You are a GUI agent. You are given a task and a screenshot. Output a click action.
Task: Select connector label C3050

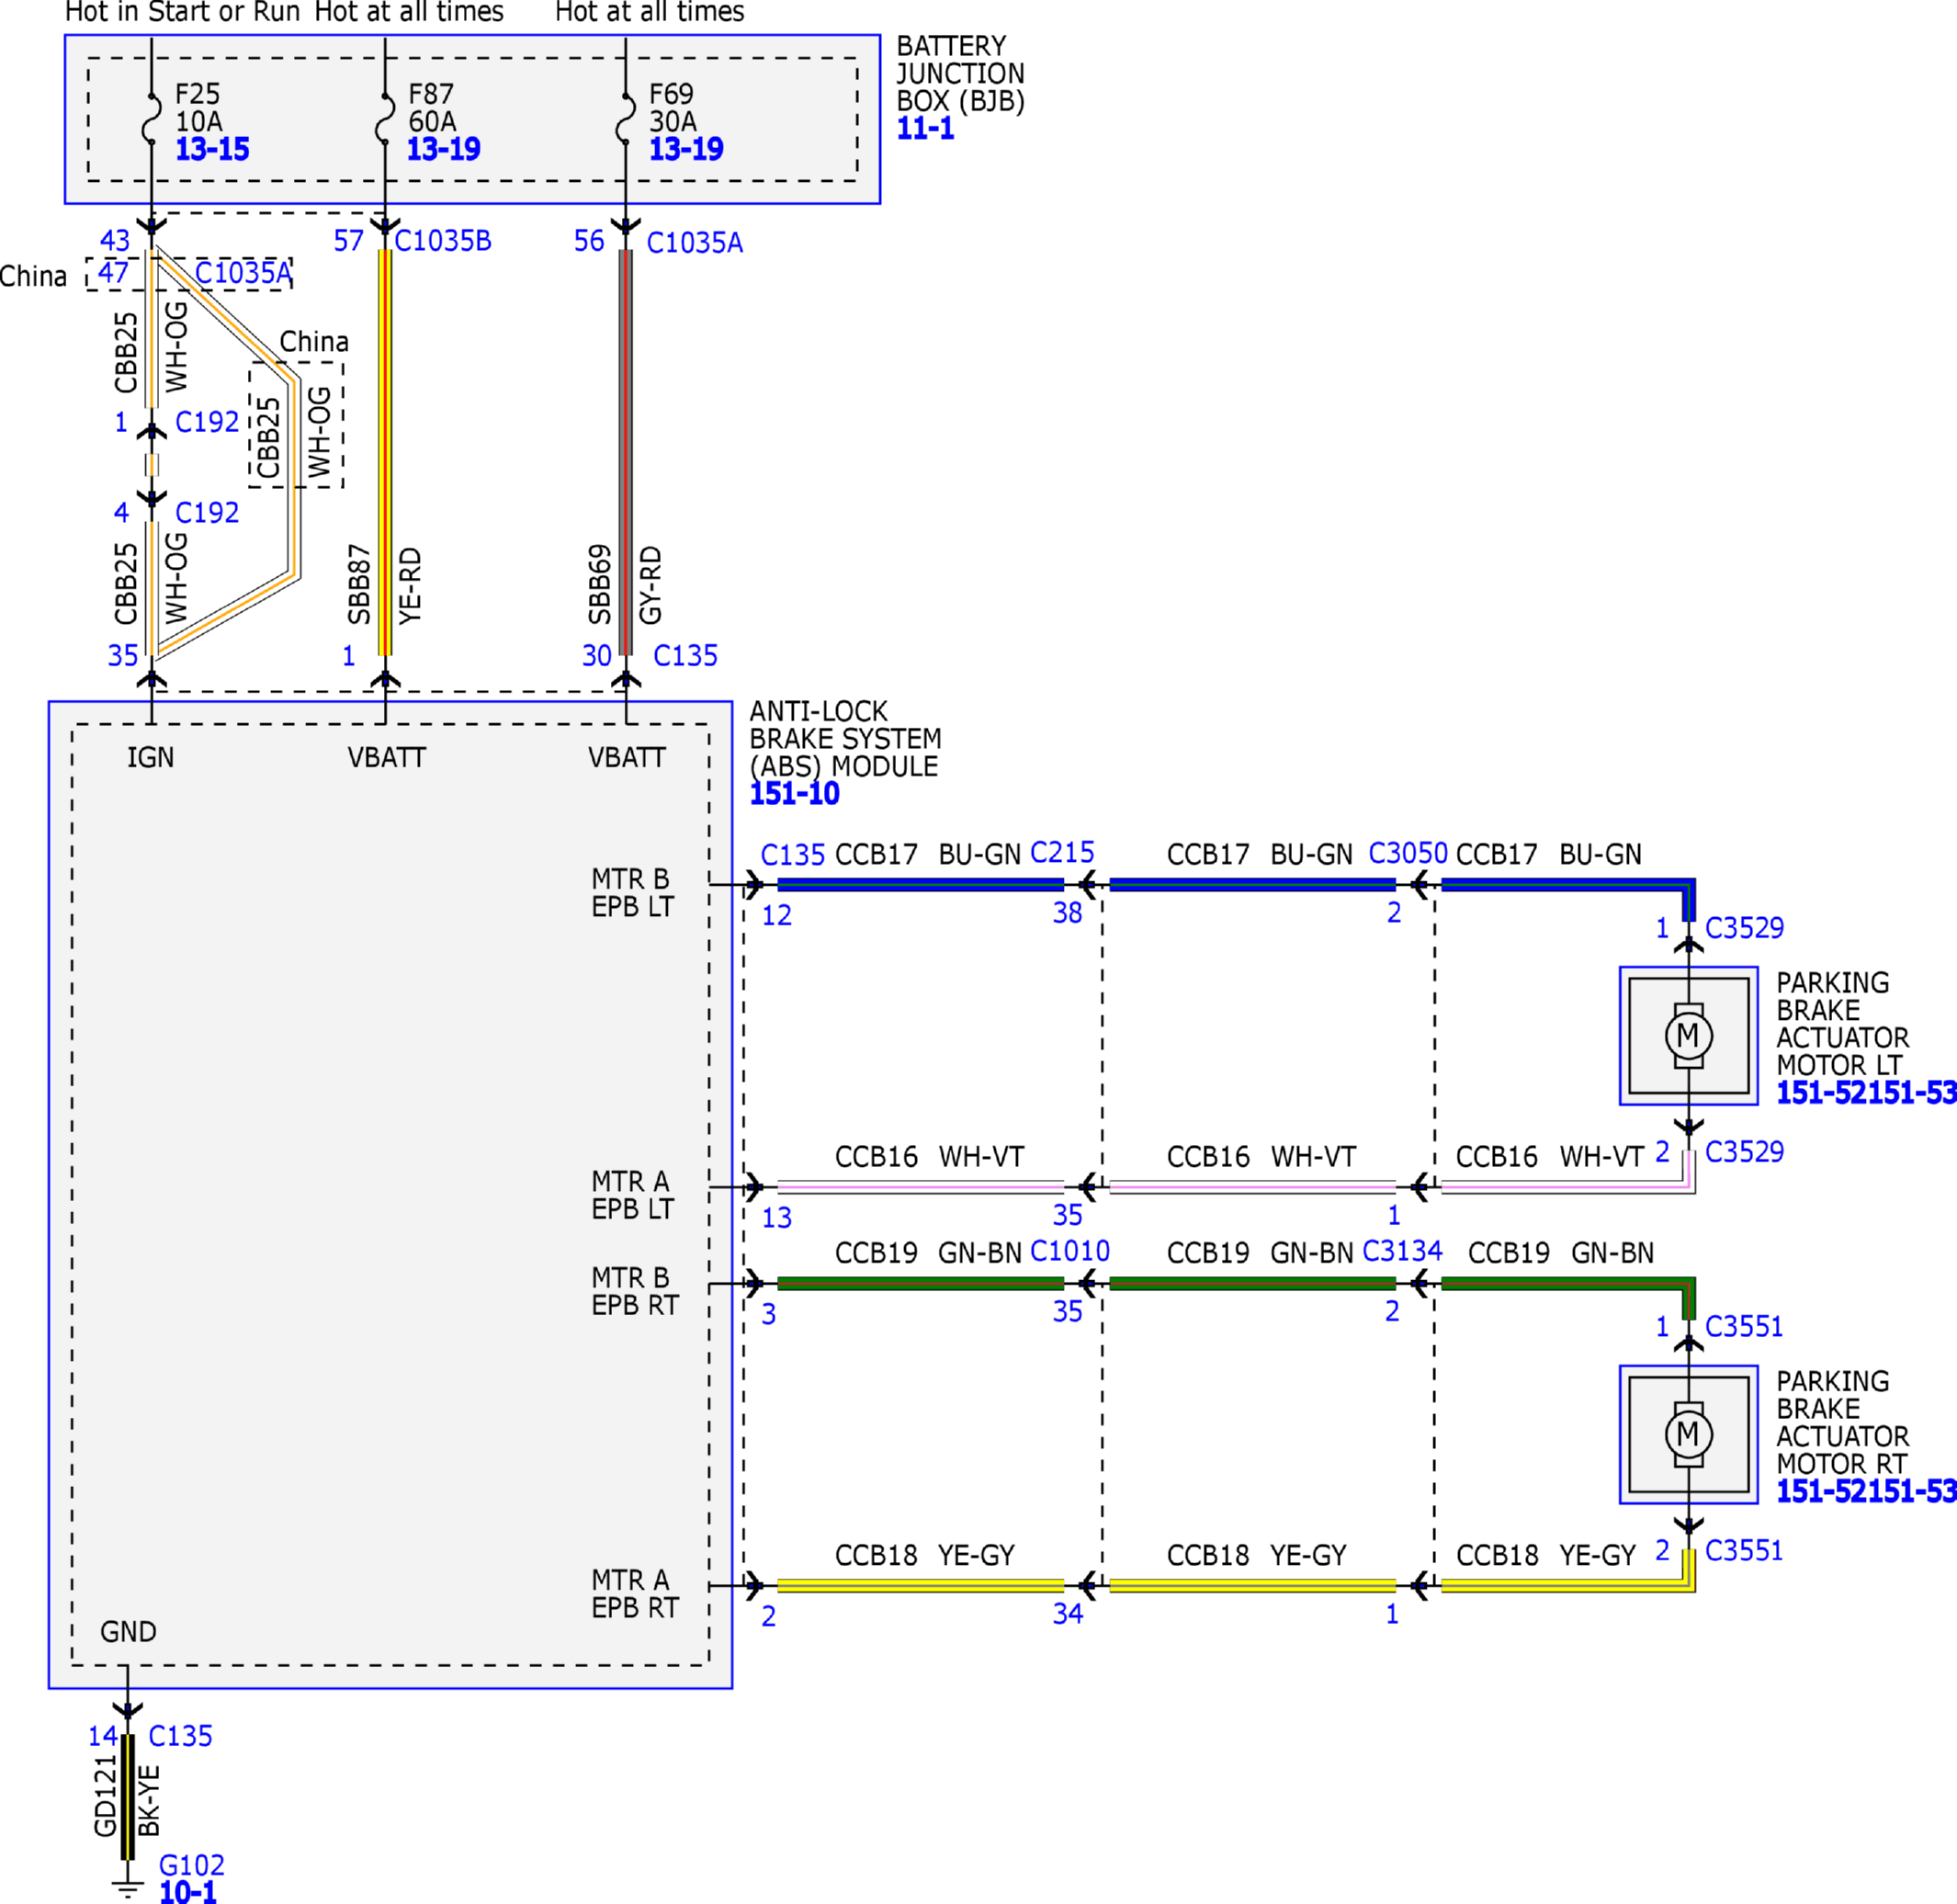click(x=1408, y=853)
